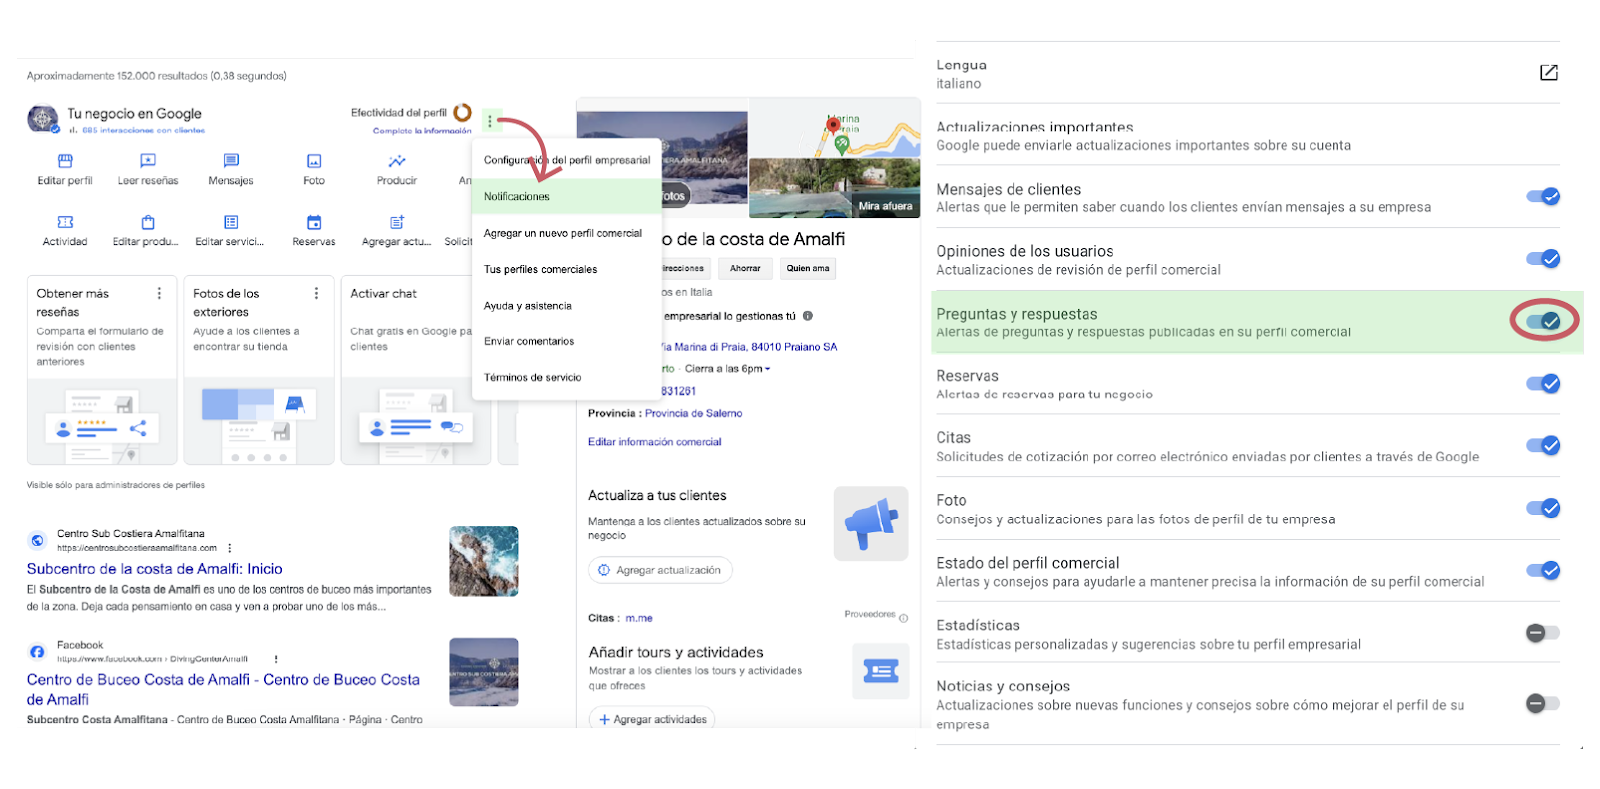Image resolution: width=1600 pixels, height=789 pixels.
Task: Open Subcentro de la costa de Amalfi: Inicio
Action: pyautogui.click(x=154, y=568)
